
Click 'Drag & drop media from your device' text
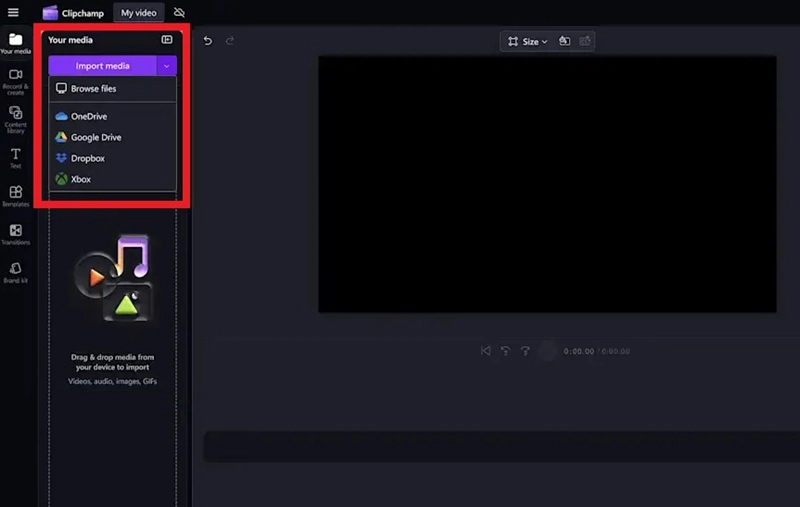tap(113, 362)
